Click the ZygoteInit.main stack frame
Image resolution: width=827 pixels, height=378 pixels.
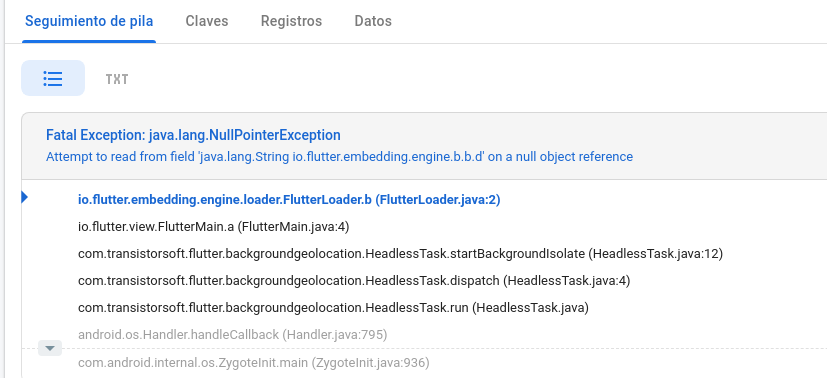(254, 363)
